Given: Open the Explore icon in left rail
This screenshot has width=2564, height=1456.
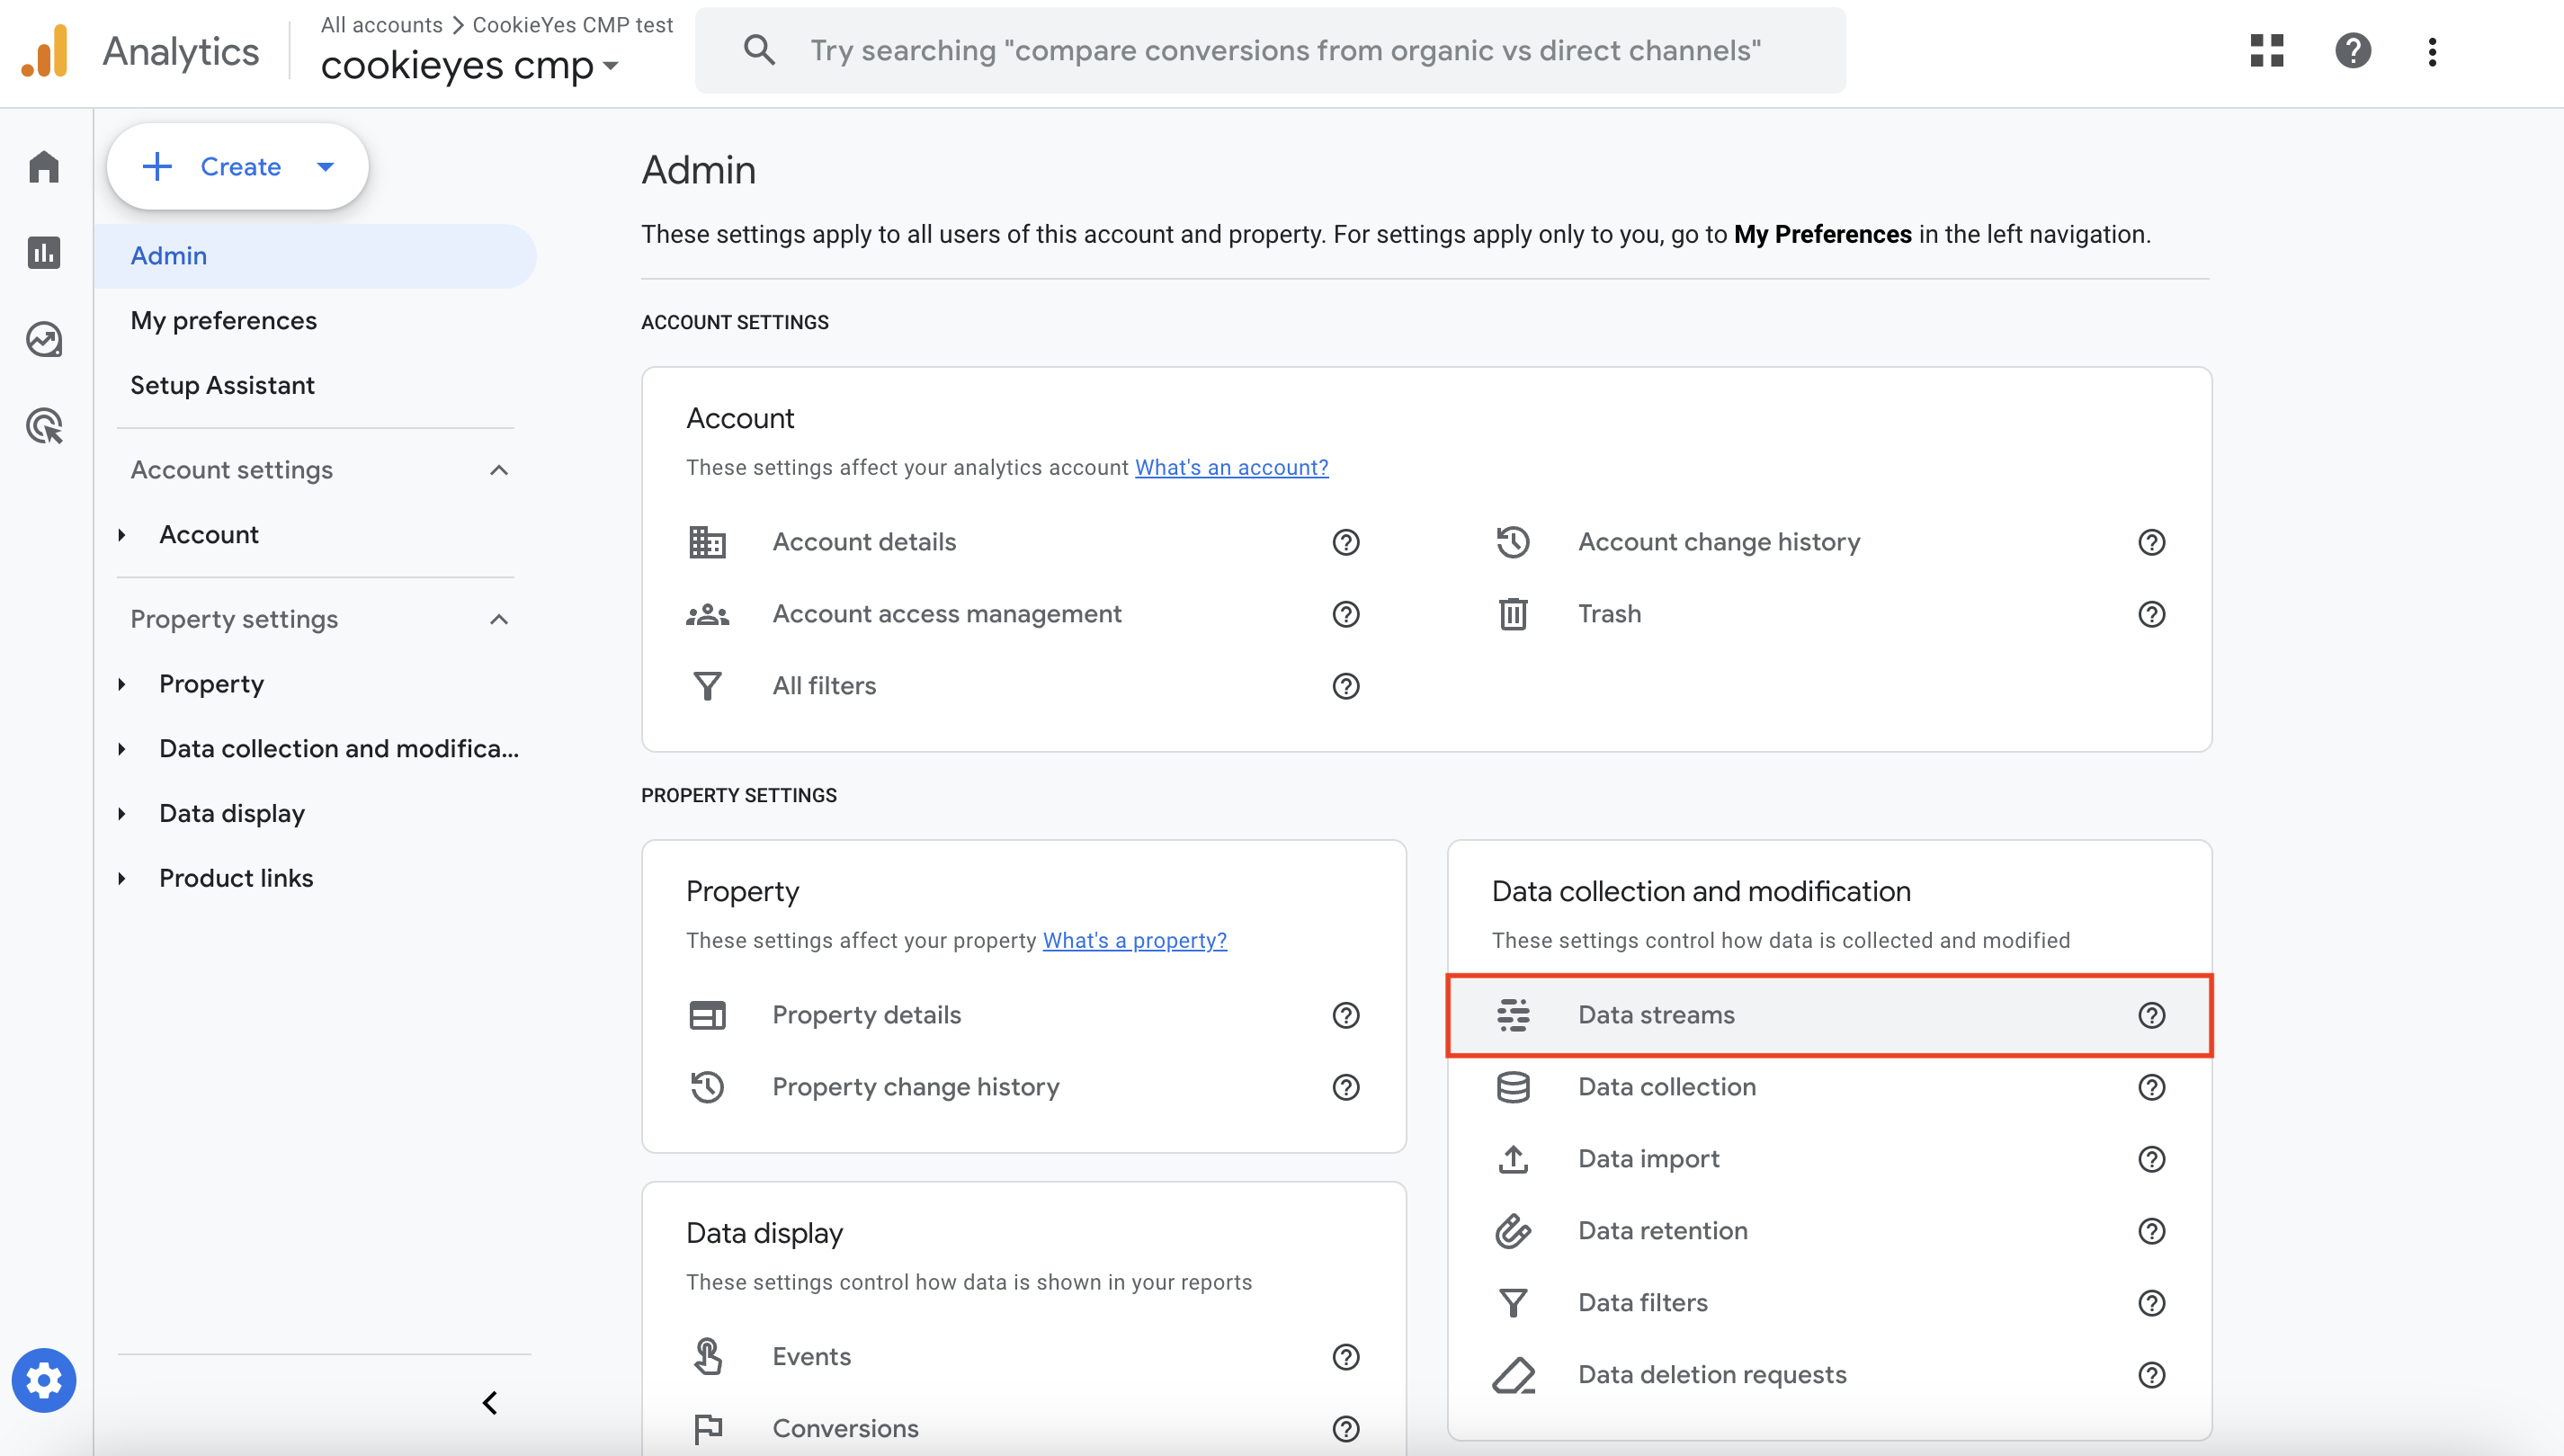Looking at the screenshot, I should [44, 339].
